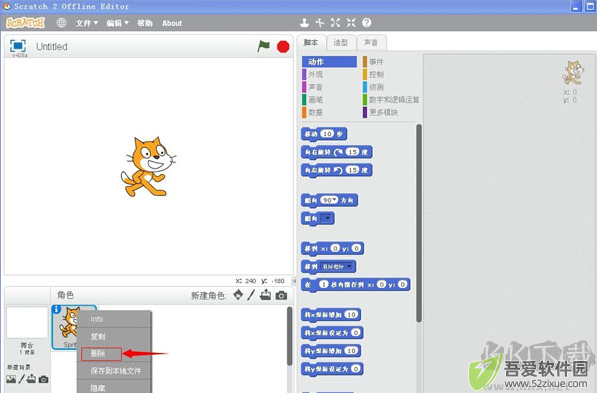
Task: Stop all scripts with red button
Action: [x=283, y=46]
